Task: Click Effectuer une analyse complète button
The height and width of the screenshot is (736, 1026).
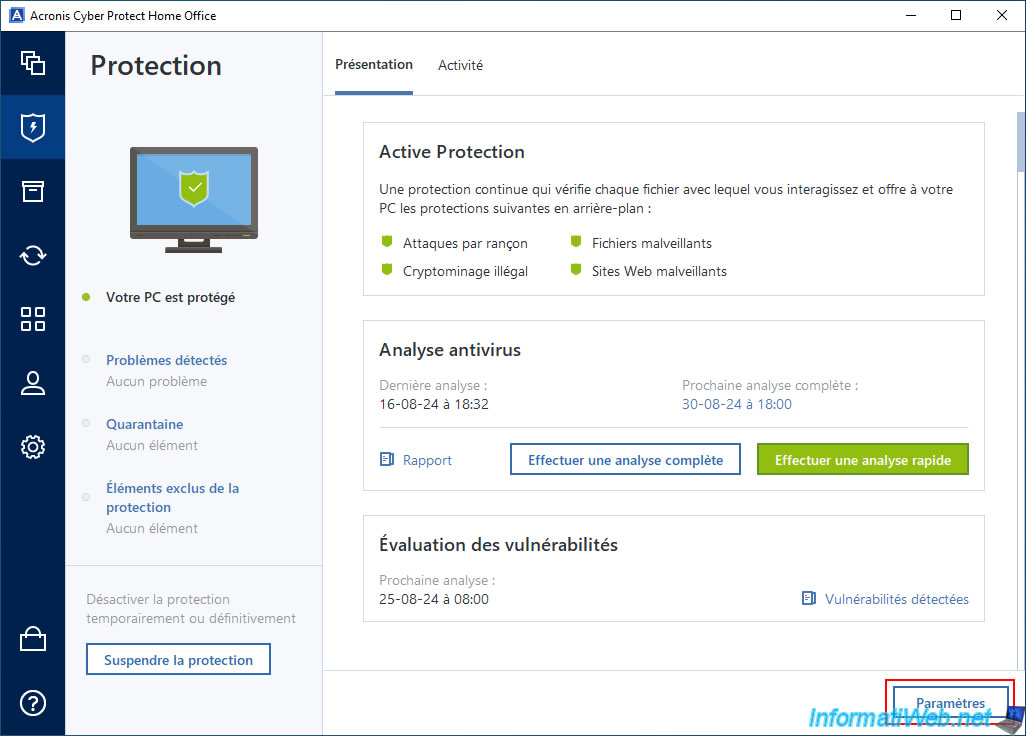Action: tap(625, 460)
